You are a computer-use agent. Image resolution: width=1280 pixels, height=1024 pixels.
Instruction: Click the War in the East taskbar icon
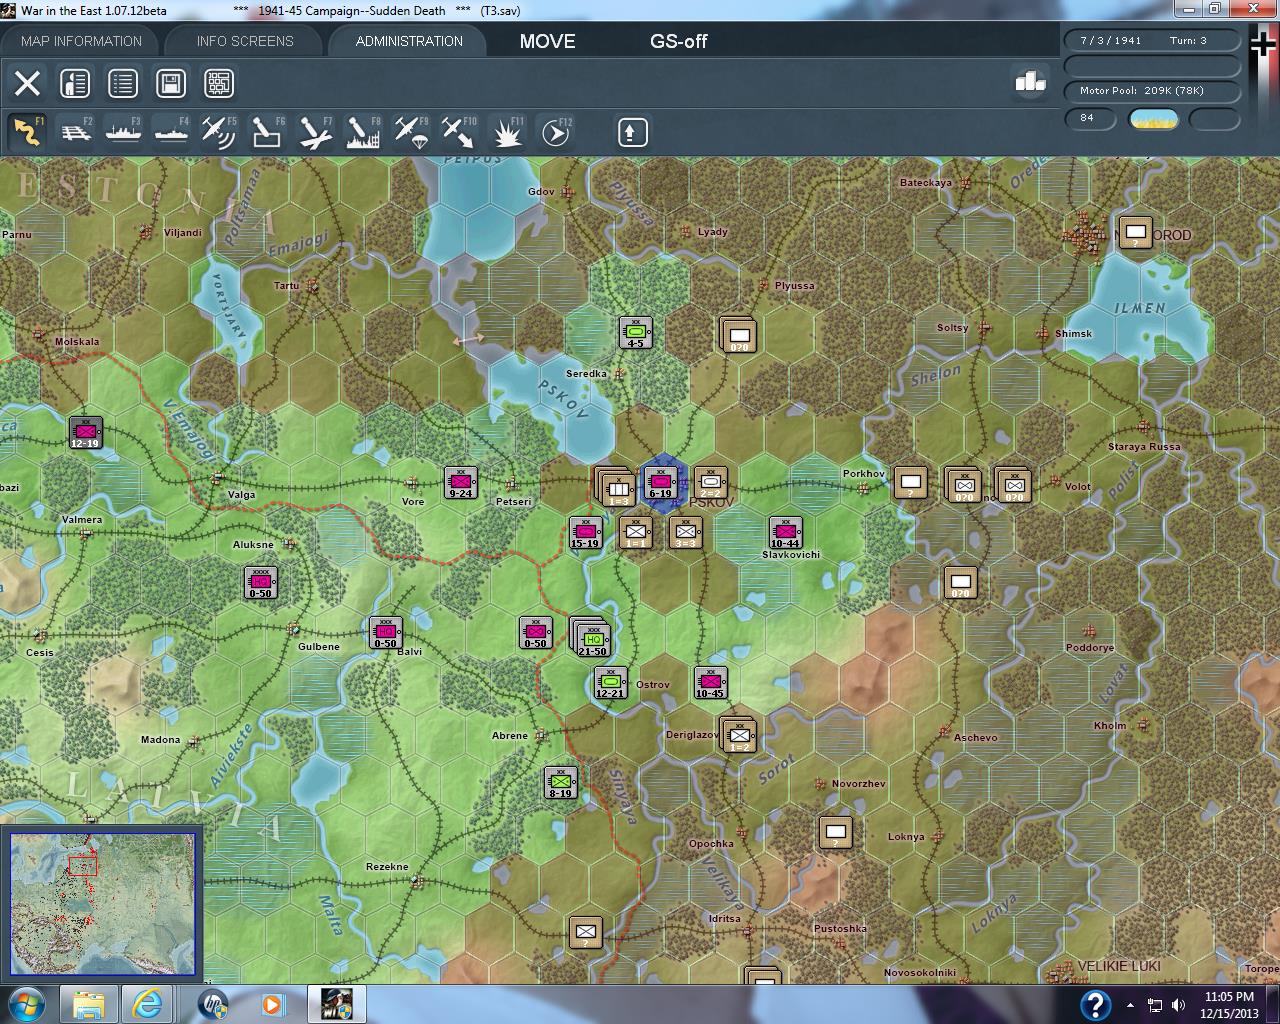tap(335, 1004)
